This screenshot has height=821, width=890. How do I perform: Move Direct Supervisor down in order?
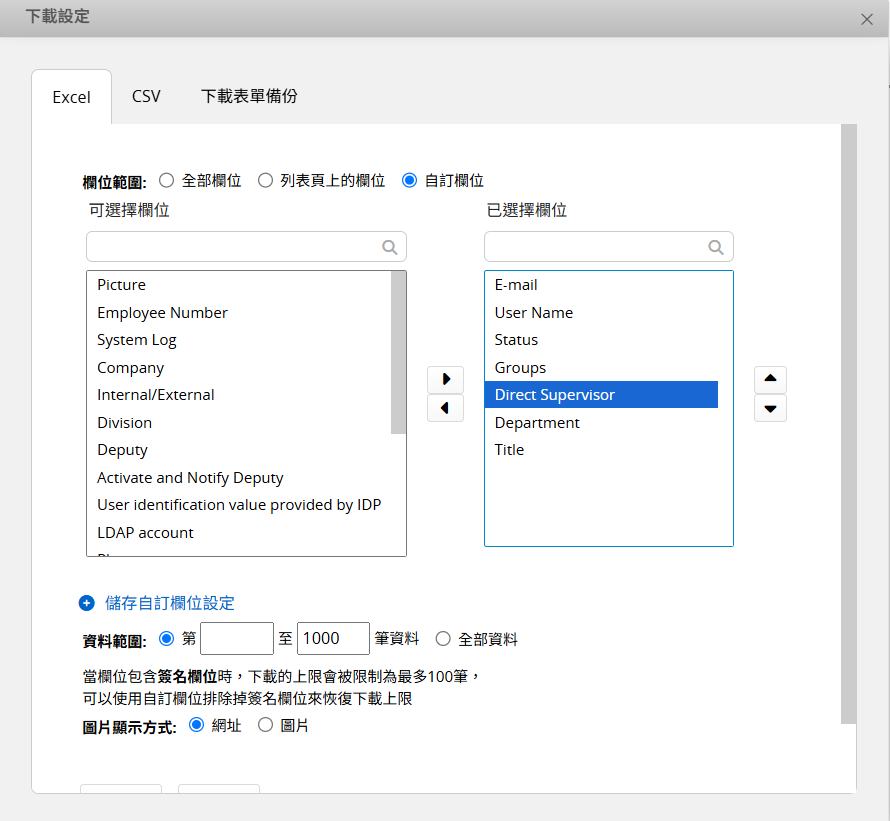click(770, 408)
